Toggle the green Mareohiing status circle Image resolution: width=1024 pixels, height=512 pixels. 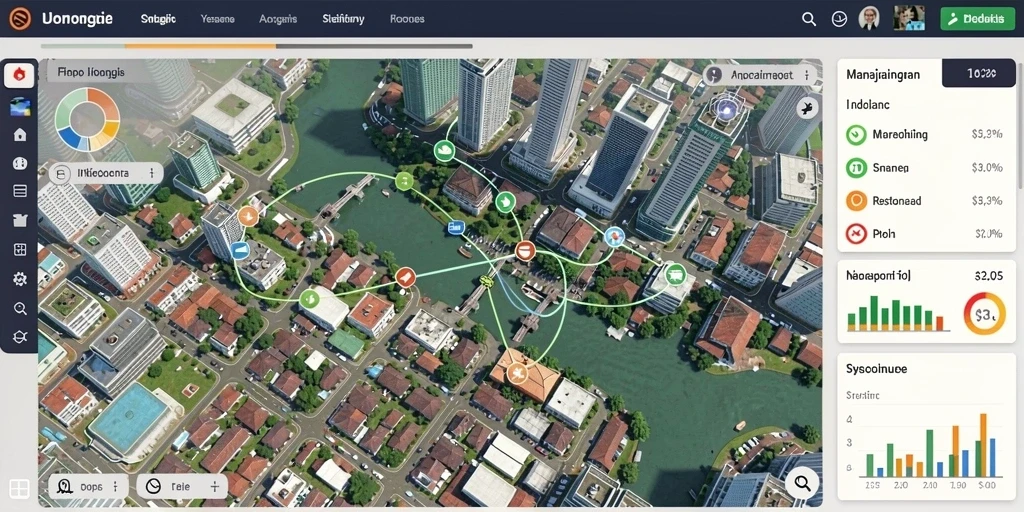click(856, 135)
